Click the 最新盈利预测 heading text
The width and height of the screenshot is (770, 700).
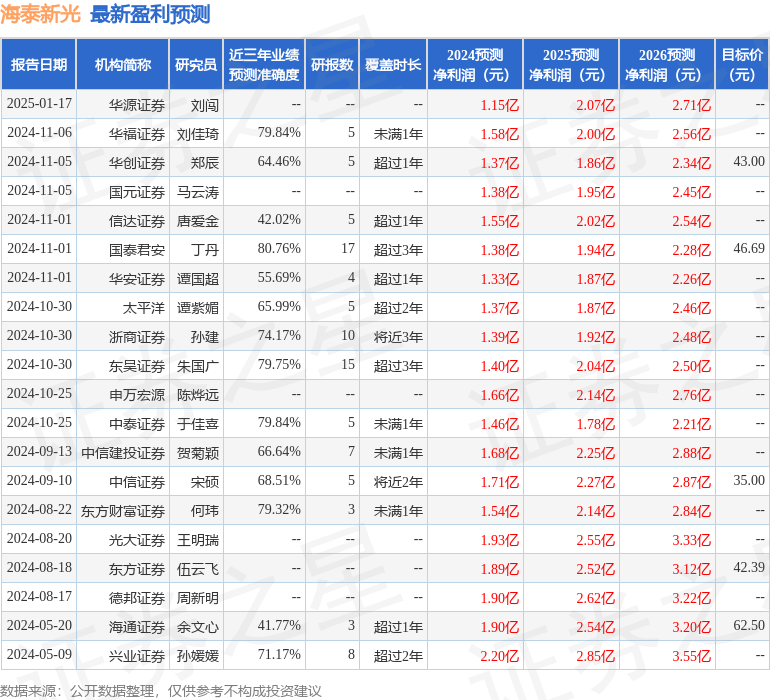click(x=150, y=14)
